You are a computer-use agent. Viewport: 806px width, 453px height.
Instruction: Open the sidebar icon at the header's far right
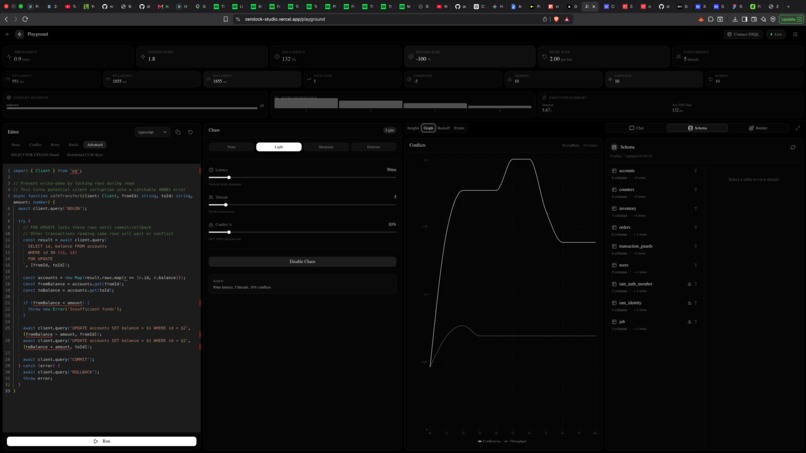tap(795, 34)
